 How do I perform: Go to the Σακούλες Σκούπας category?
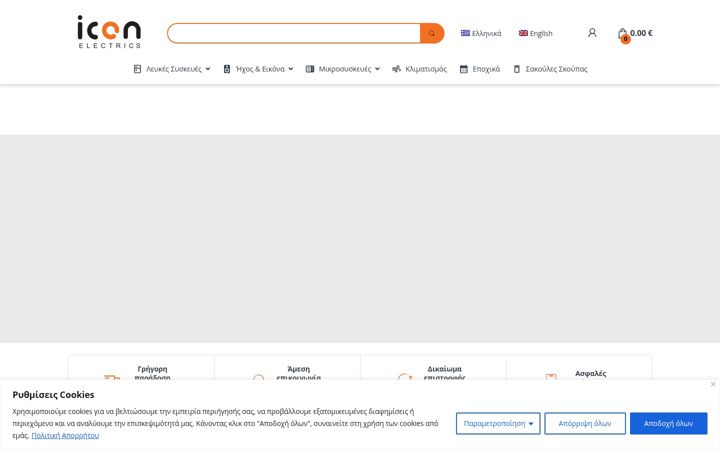556,69
